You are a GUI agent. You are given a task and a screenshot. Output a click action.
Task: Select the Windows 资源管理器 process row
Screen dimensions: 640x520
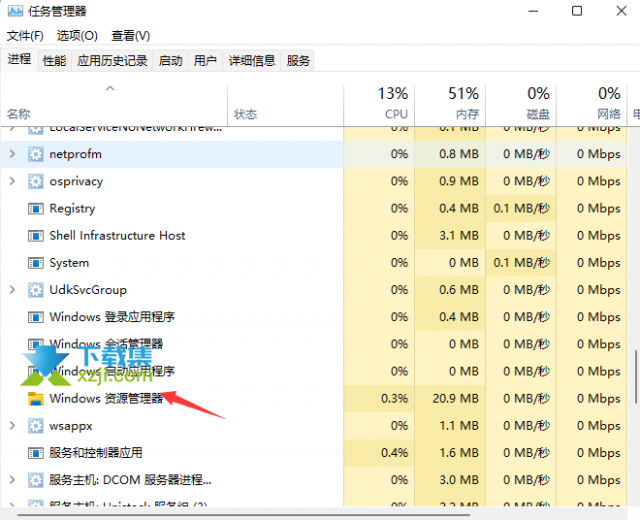tap(313, 399)
